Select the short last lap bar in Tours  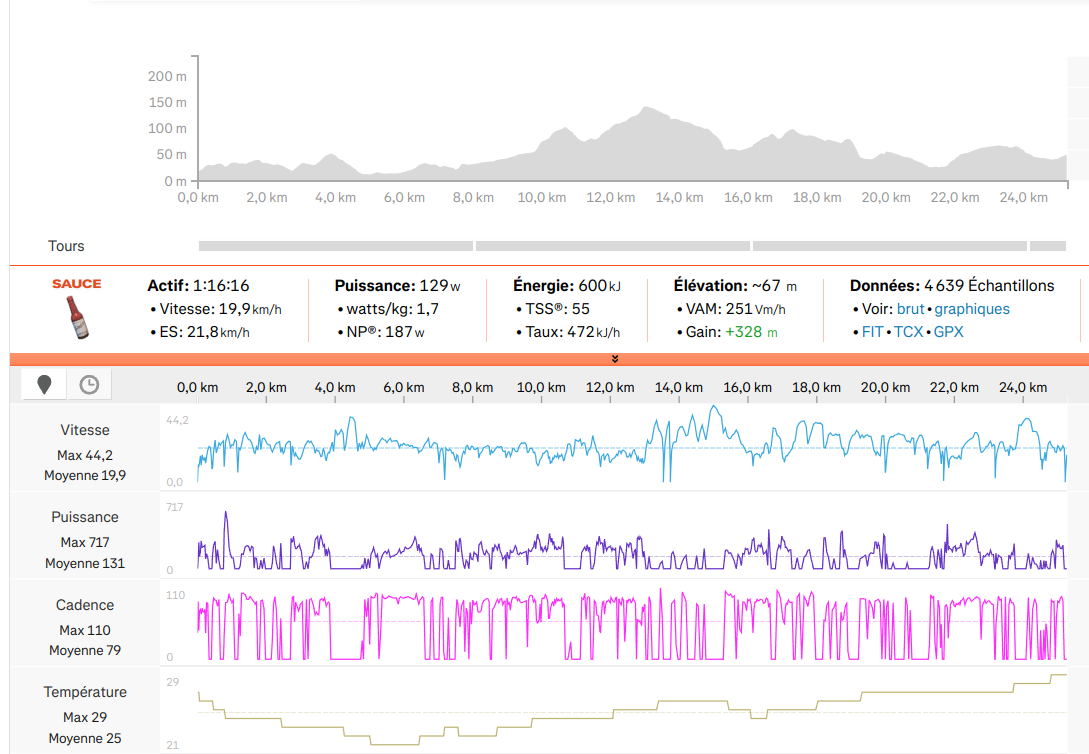tap(1048, 246)
